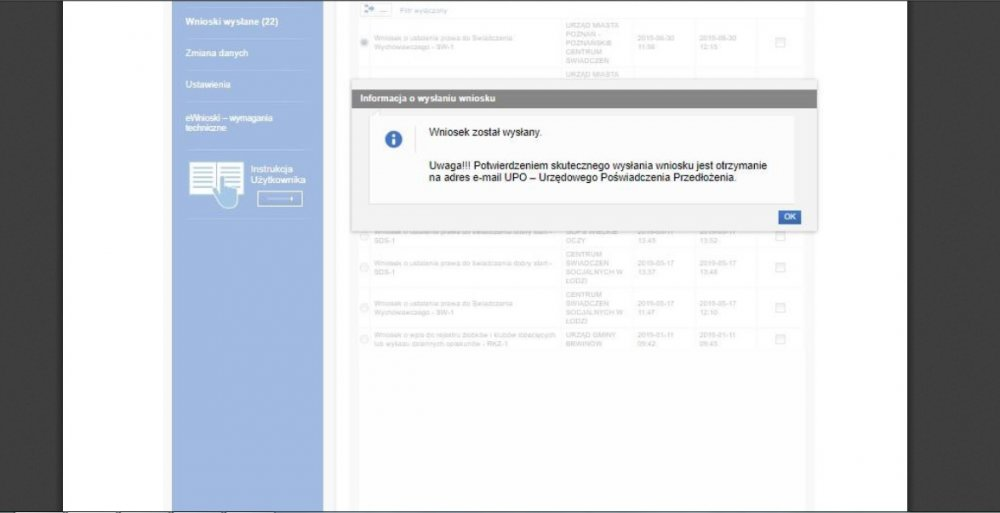
Task: Click the user manual book icon
Action: pos(216,183)
